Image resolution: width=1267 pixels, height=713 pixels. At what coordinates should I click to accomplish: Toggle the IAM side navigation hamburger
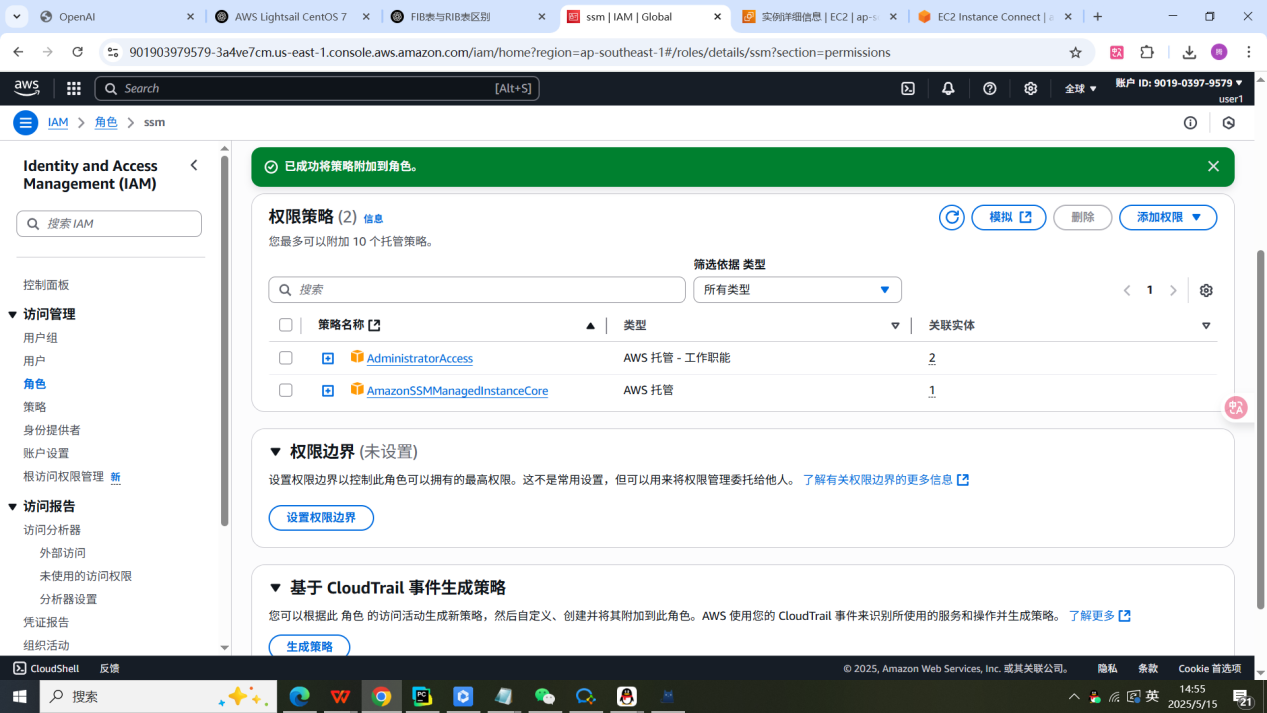25,122
